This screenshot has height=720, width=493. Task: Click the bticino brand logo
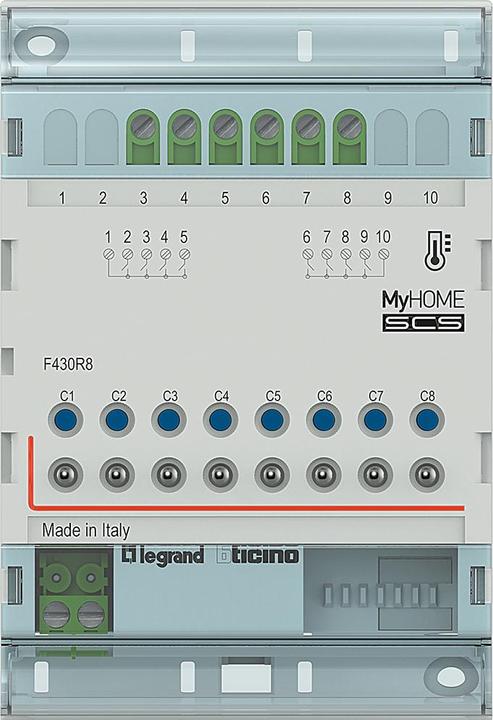coord(258,555)
